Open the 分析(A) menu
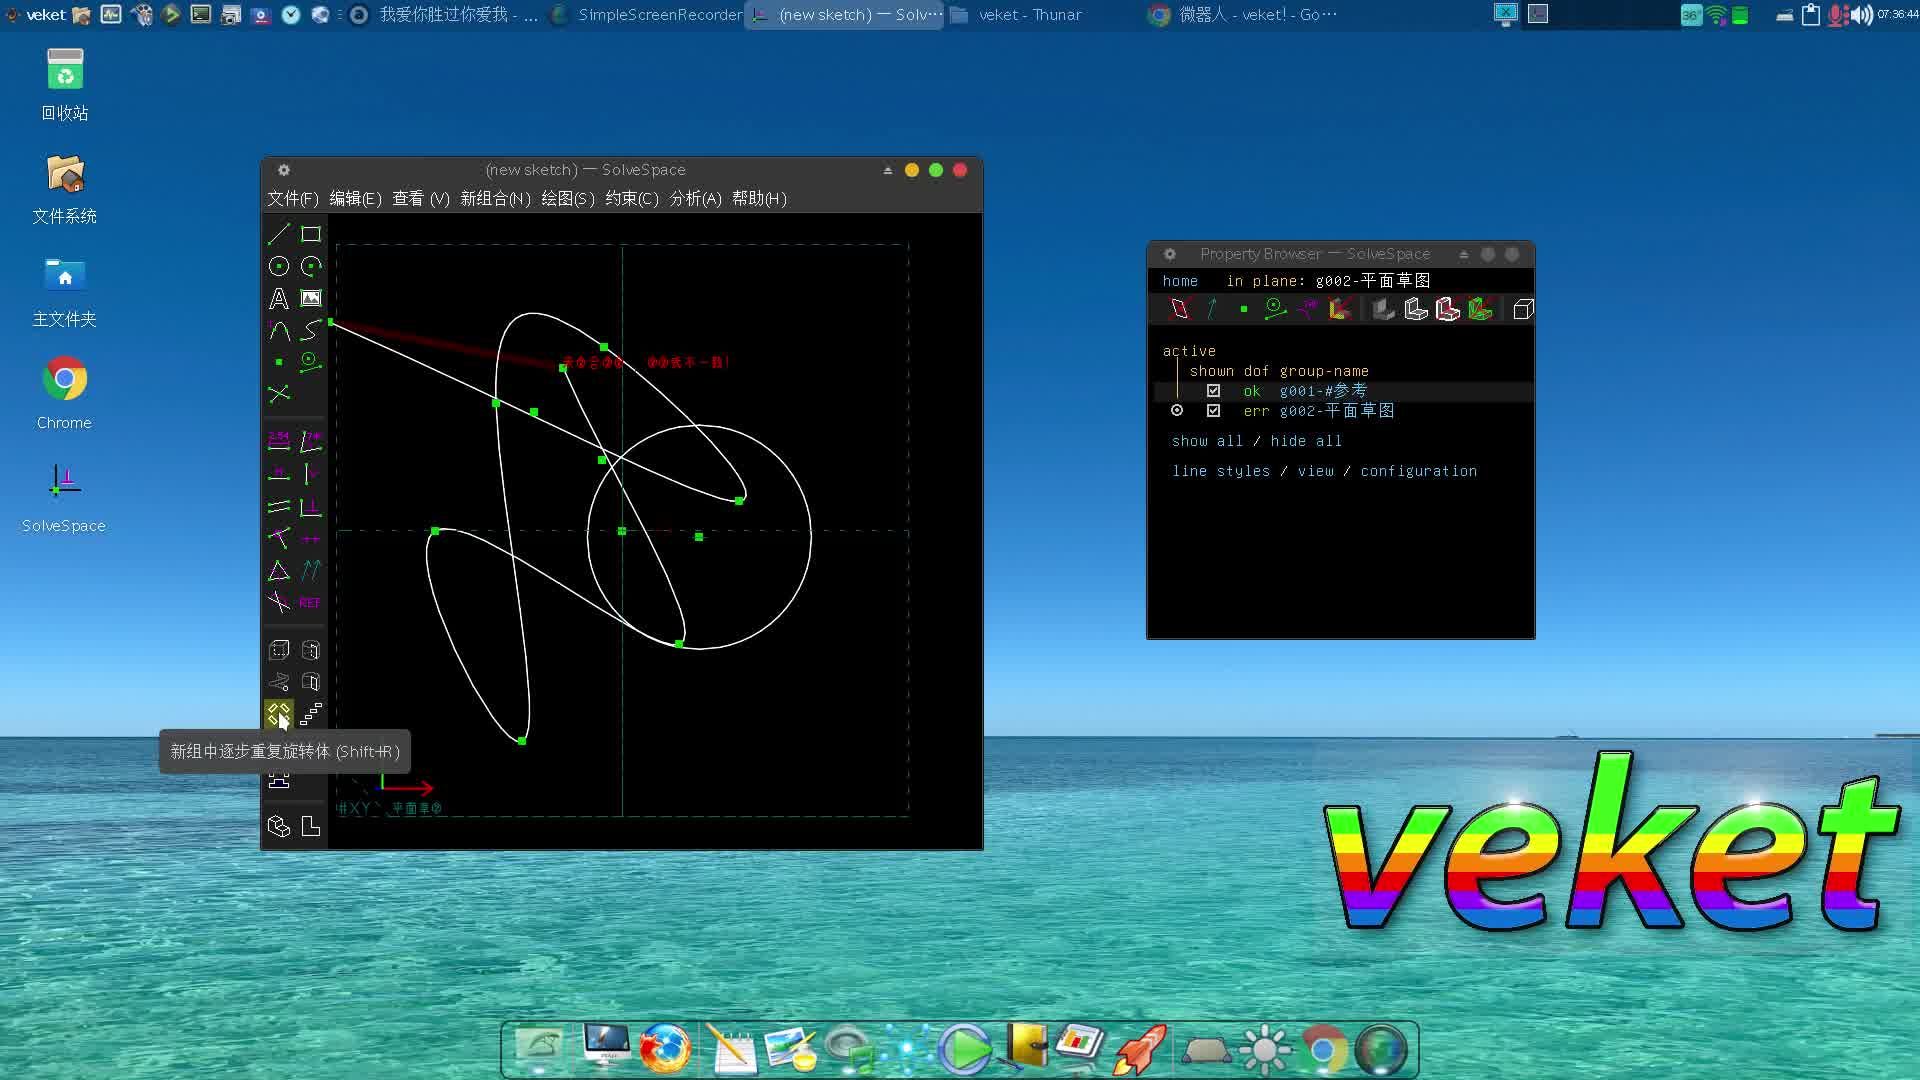Viewport: 1920px width, 1080px height. coord(696,199)
